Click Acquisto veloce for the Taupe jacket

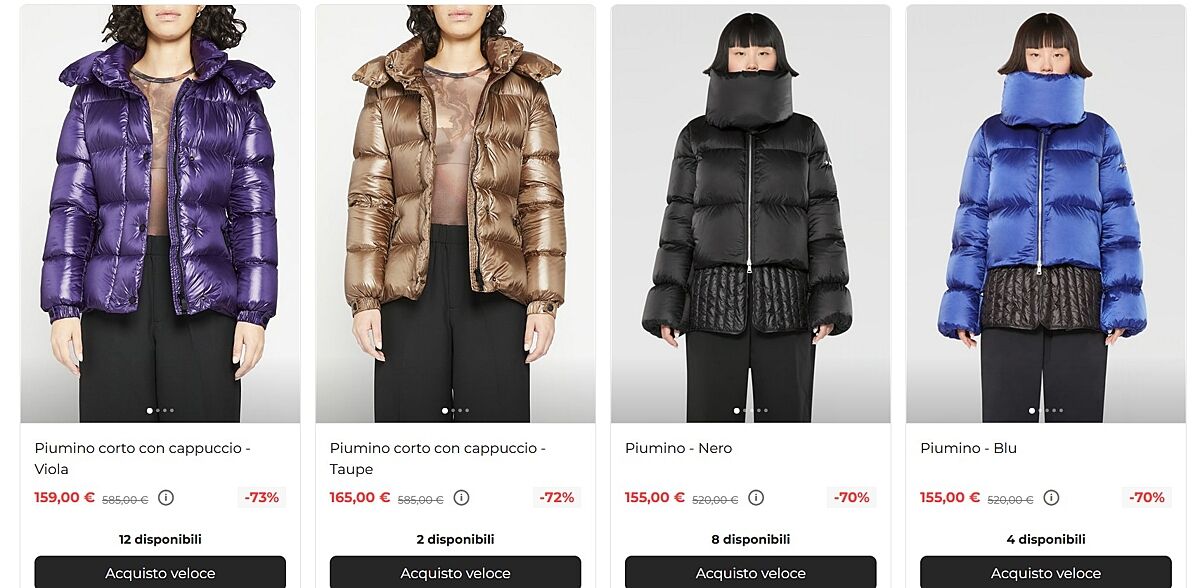[455, 573]
